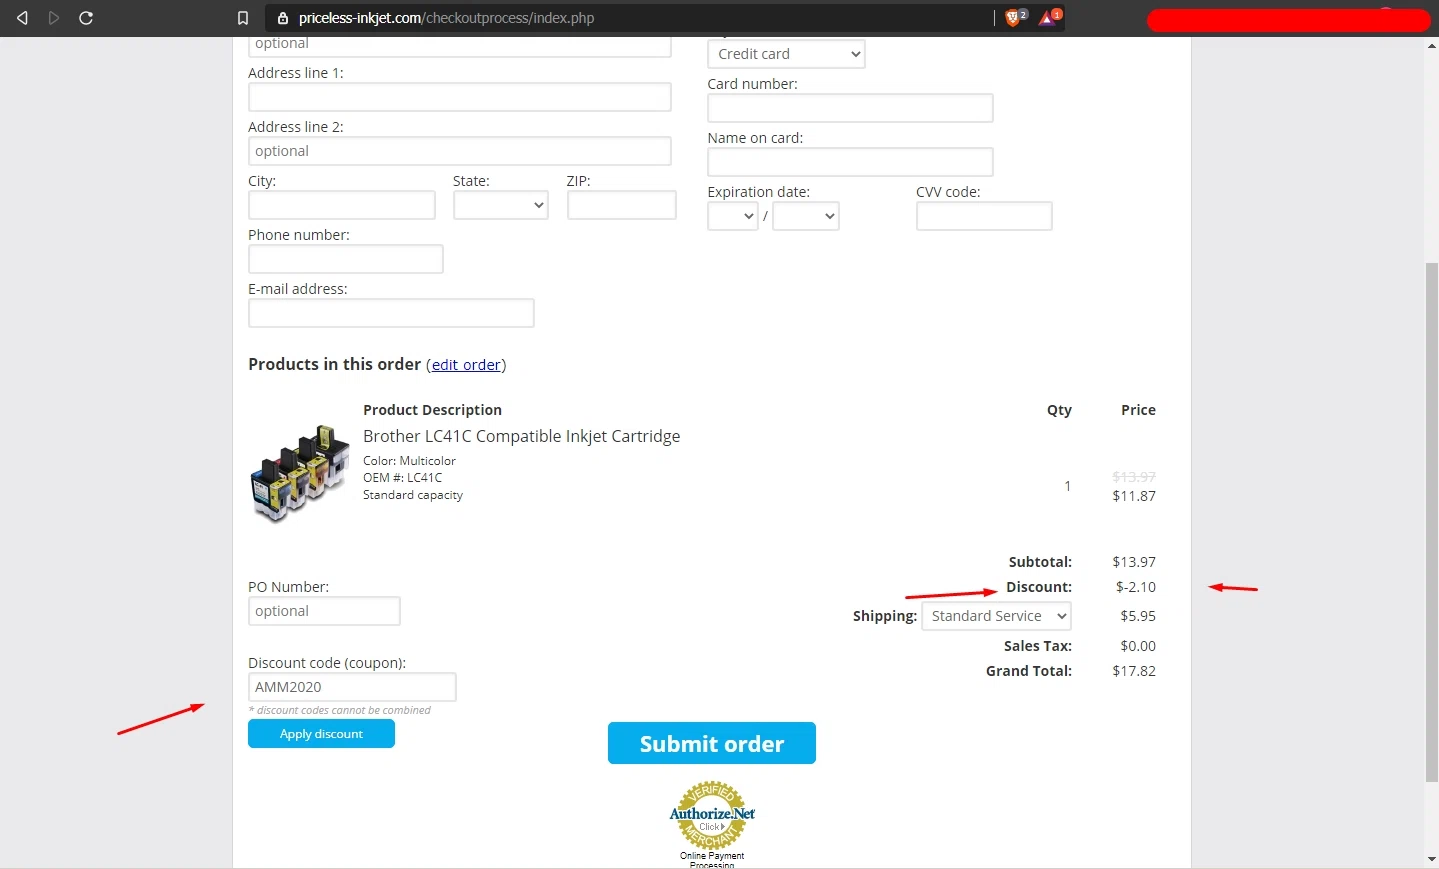
Task: Click the Sales Tax value $0.00
Action: click(x=1138, y=646)
